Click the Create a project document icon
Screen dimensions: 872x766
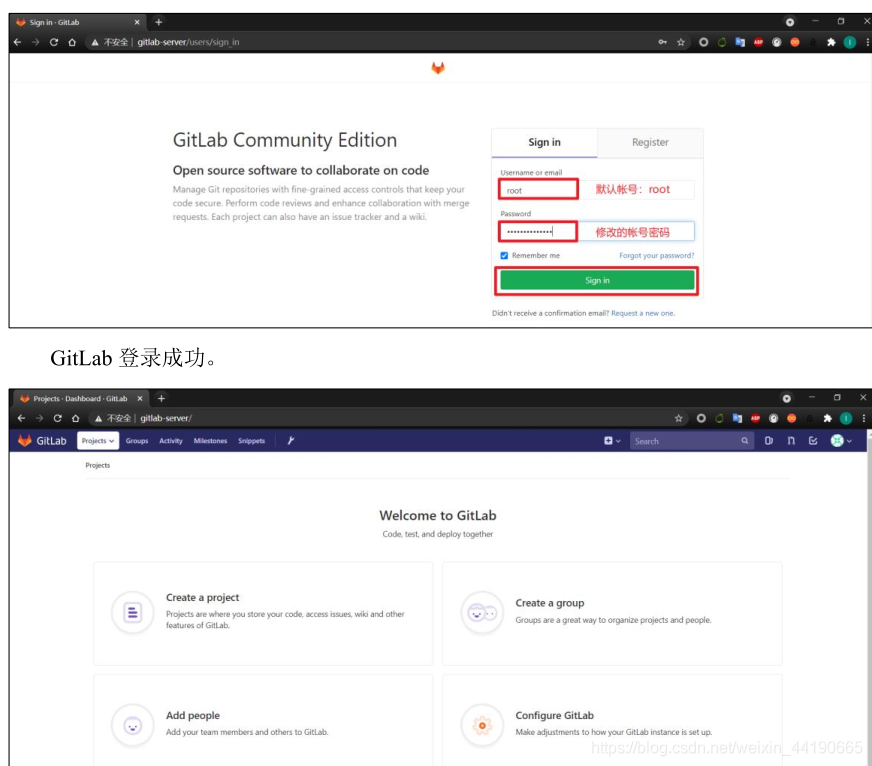pos(132,612)
